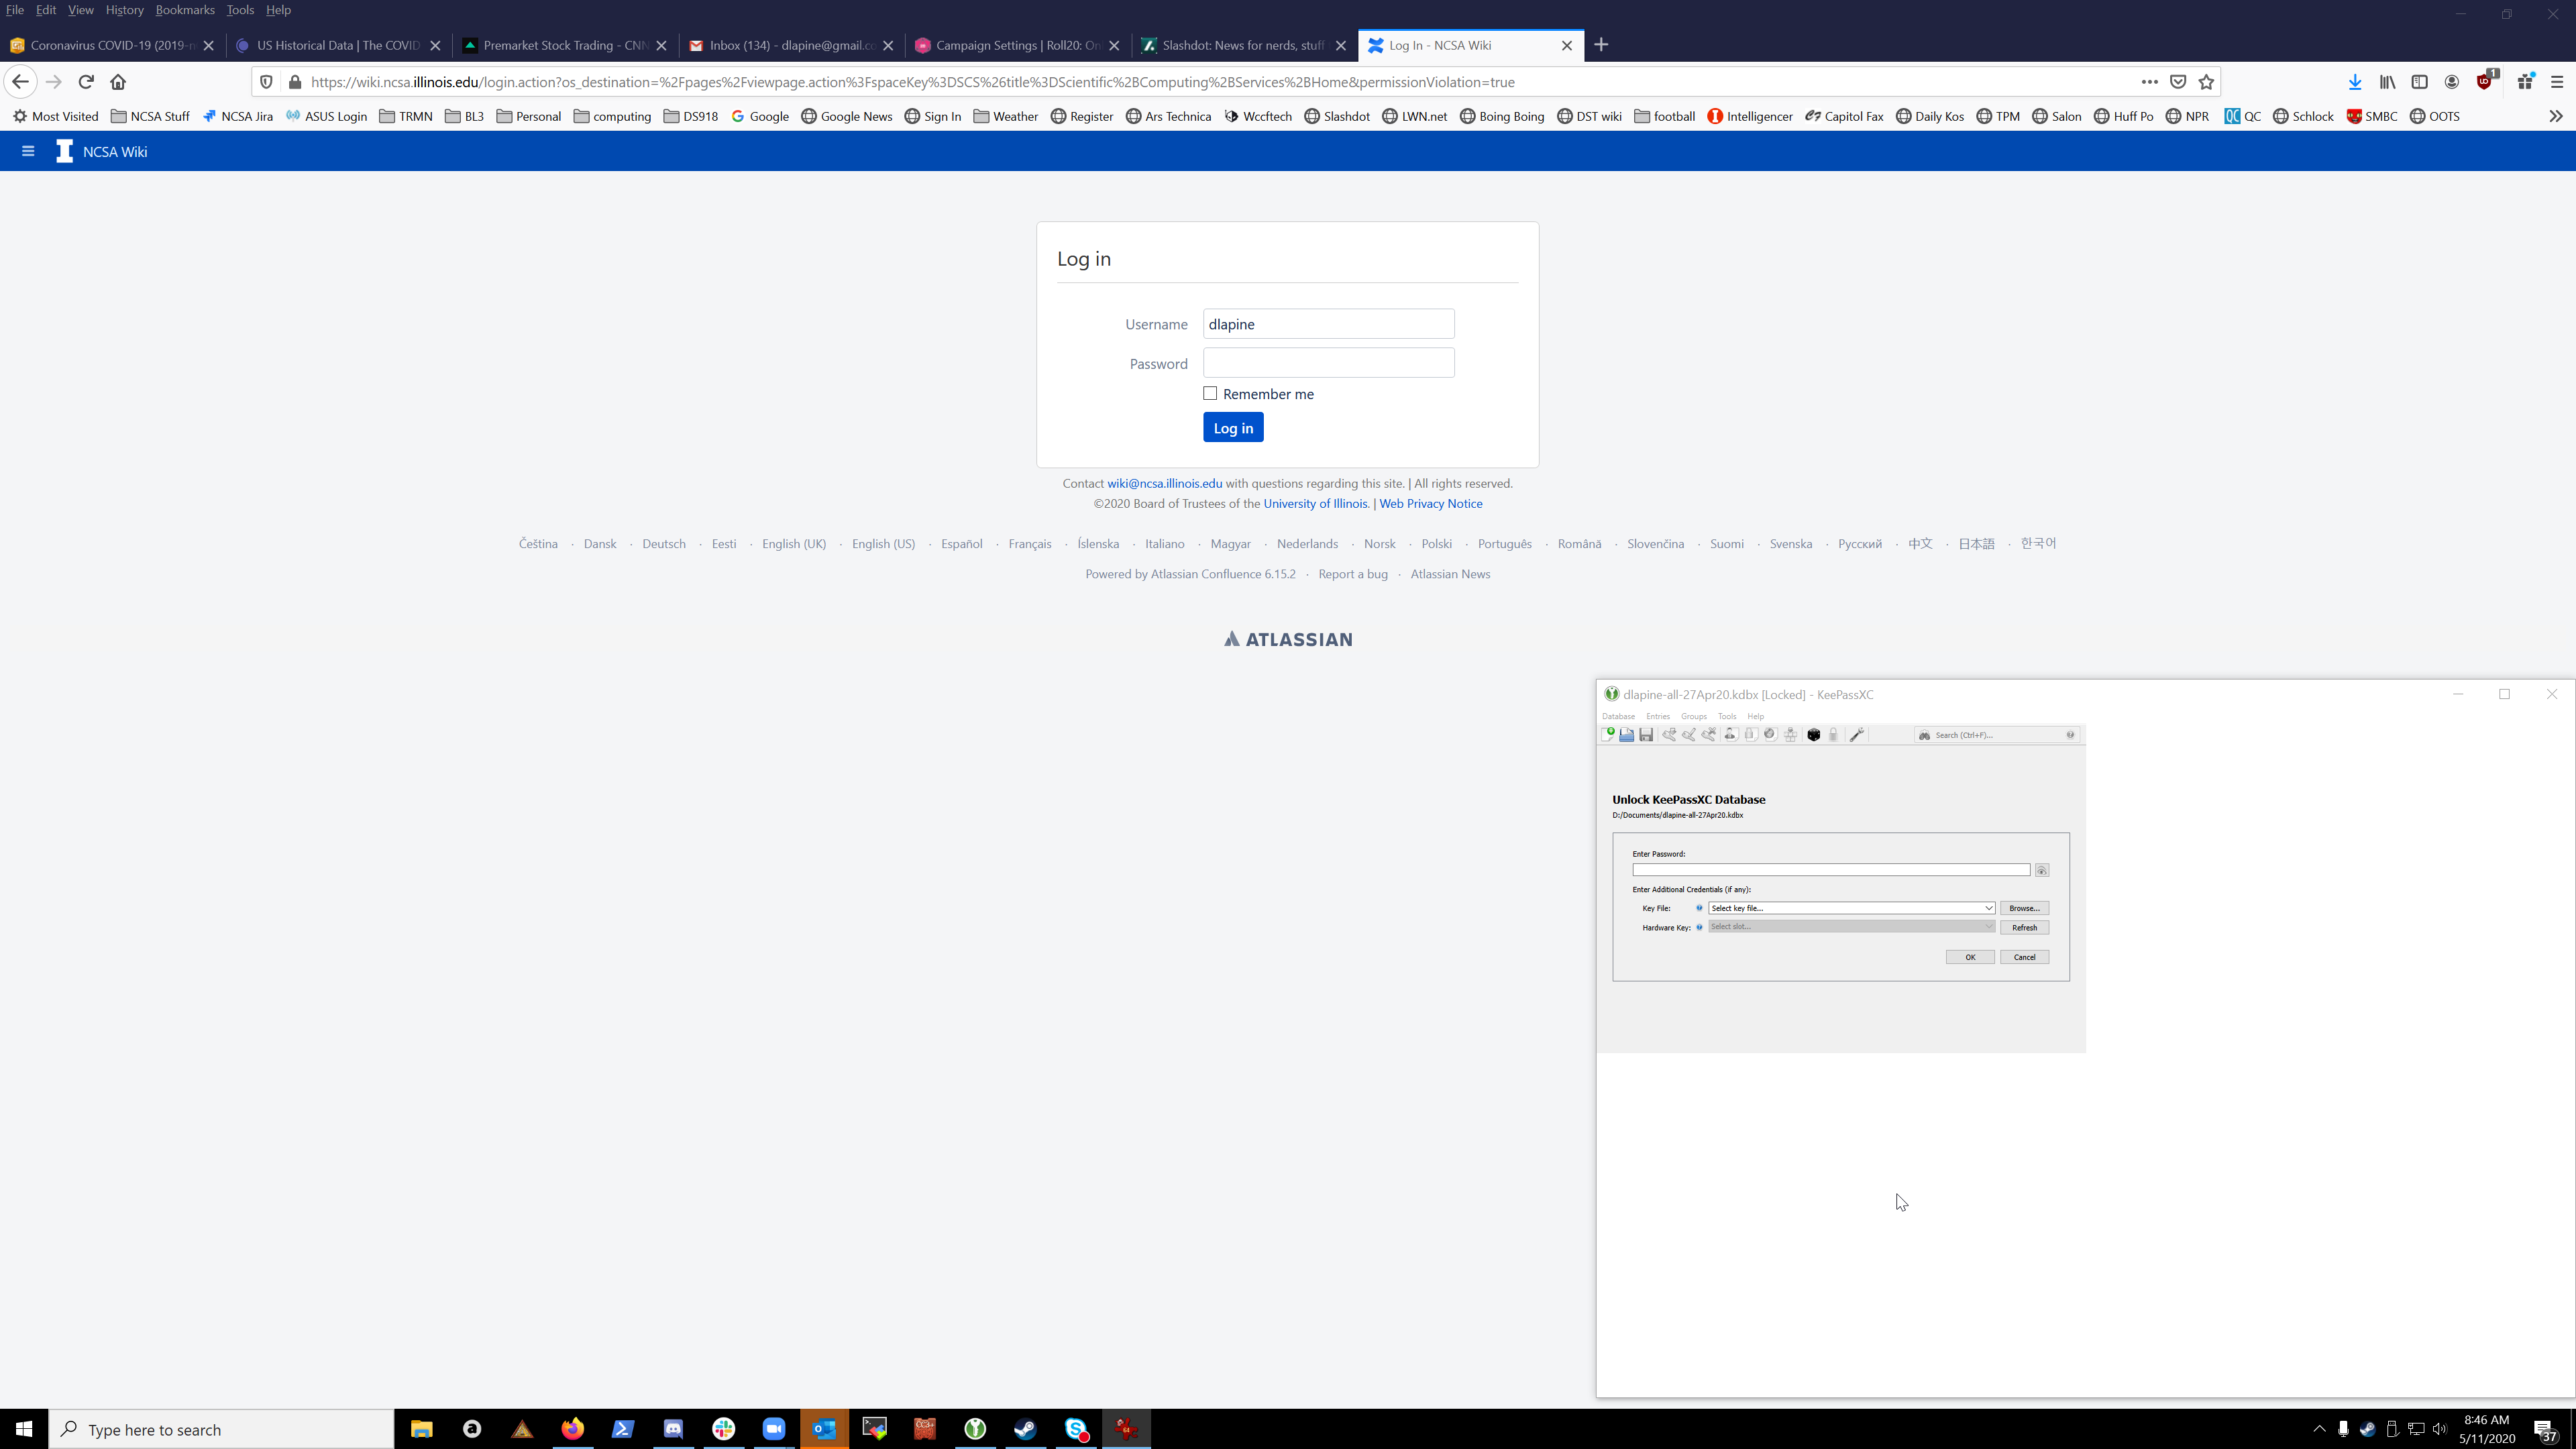Open the Database menu in KeePassXC
The height and width of the screenshot is (1449, 2576).
pyautogui.click(x=1618, y=716)
